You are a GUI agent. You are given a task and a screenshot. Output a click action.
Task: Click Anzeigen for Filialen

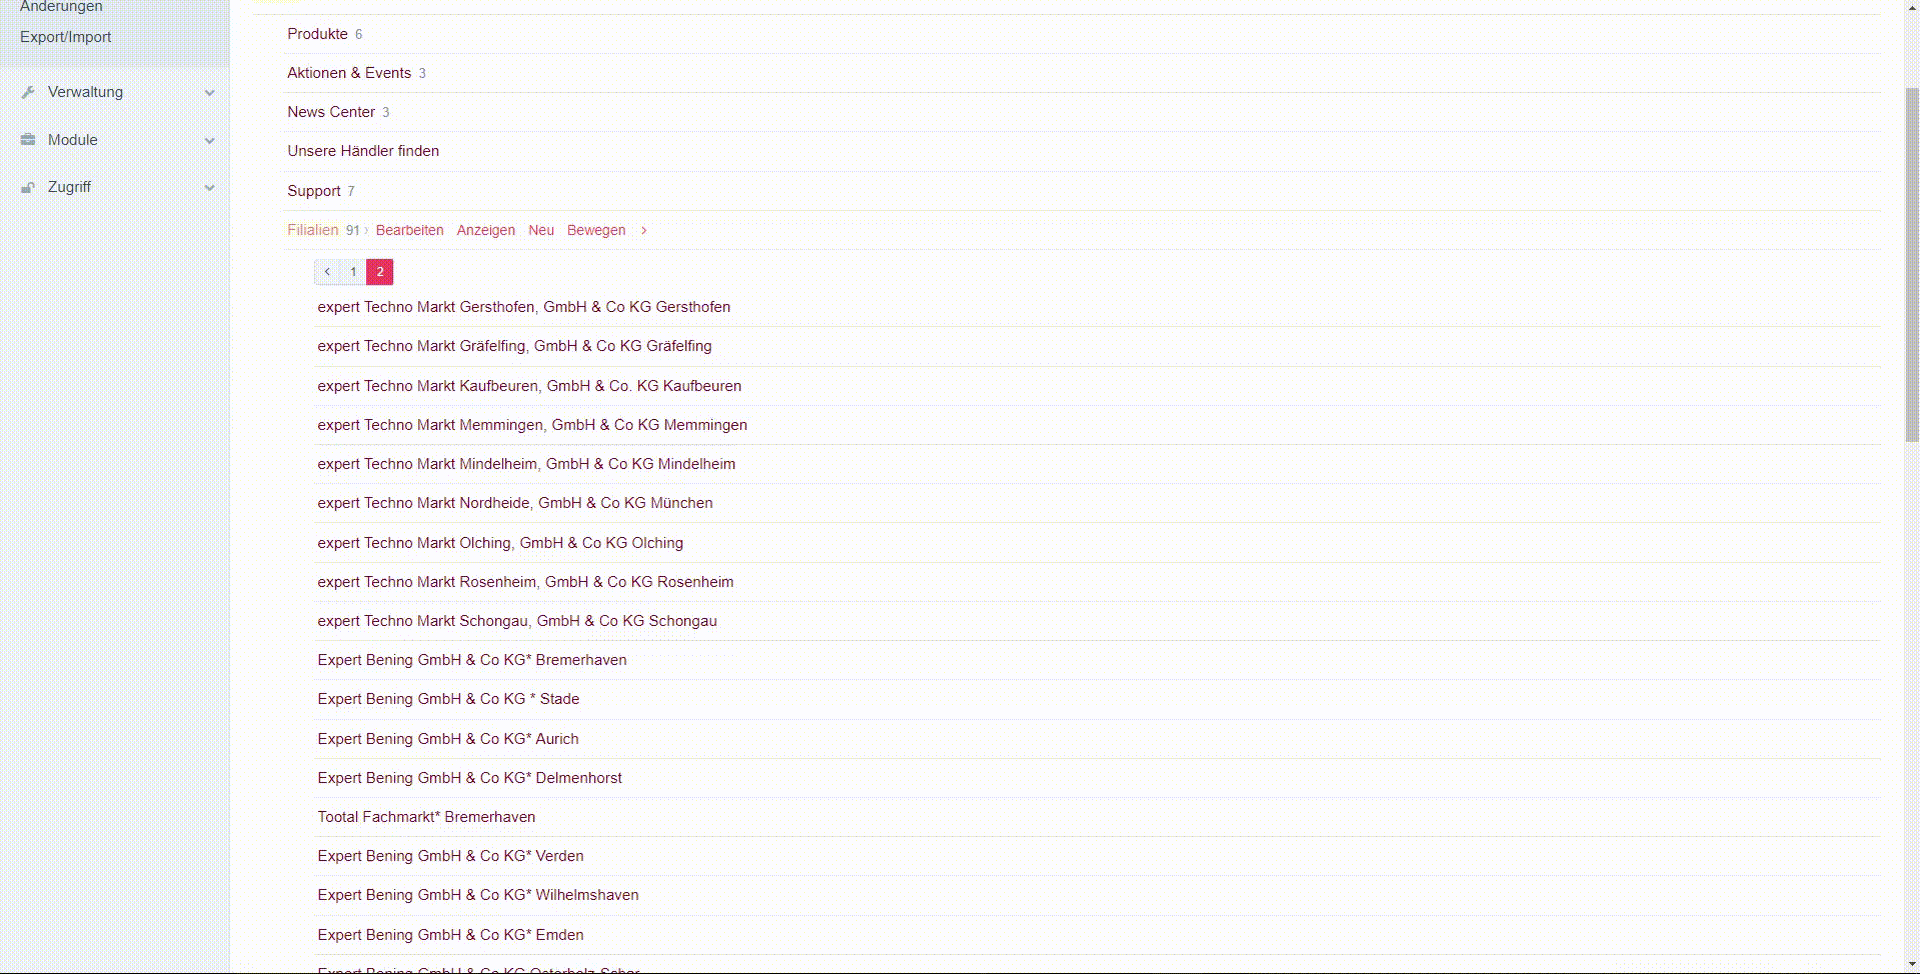486,230
